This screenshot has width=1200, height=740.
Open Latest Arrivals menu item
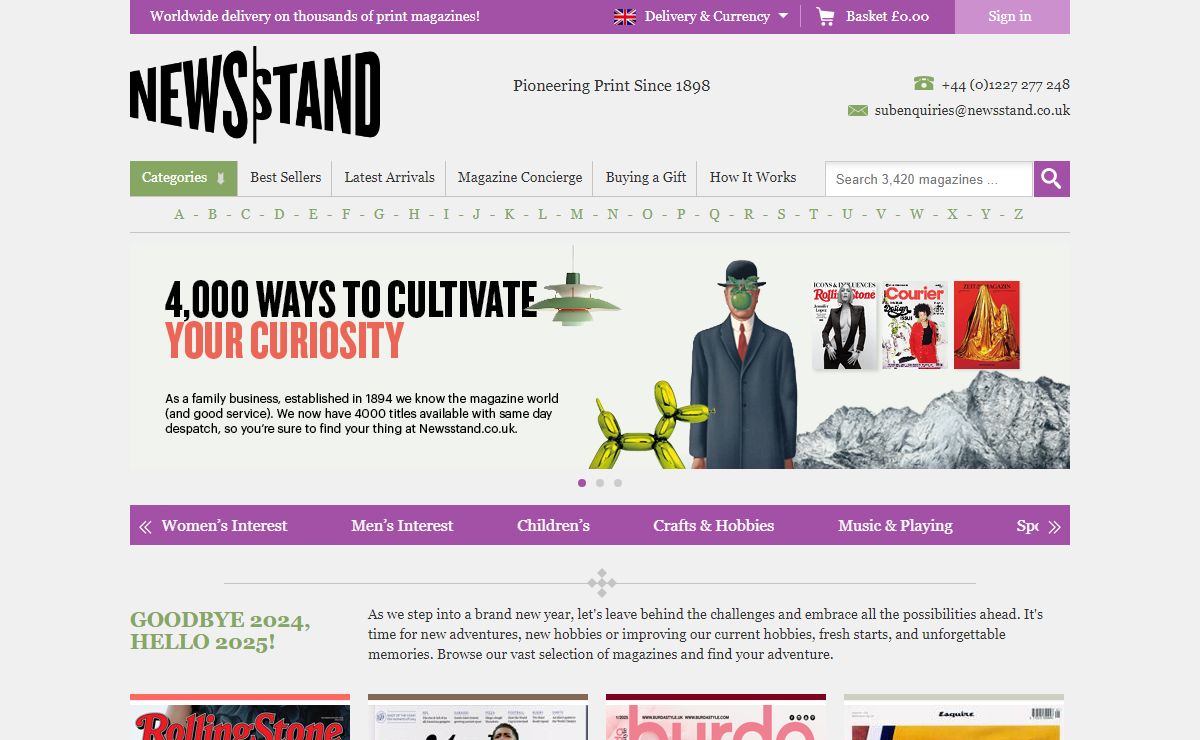point(389,177)
